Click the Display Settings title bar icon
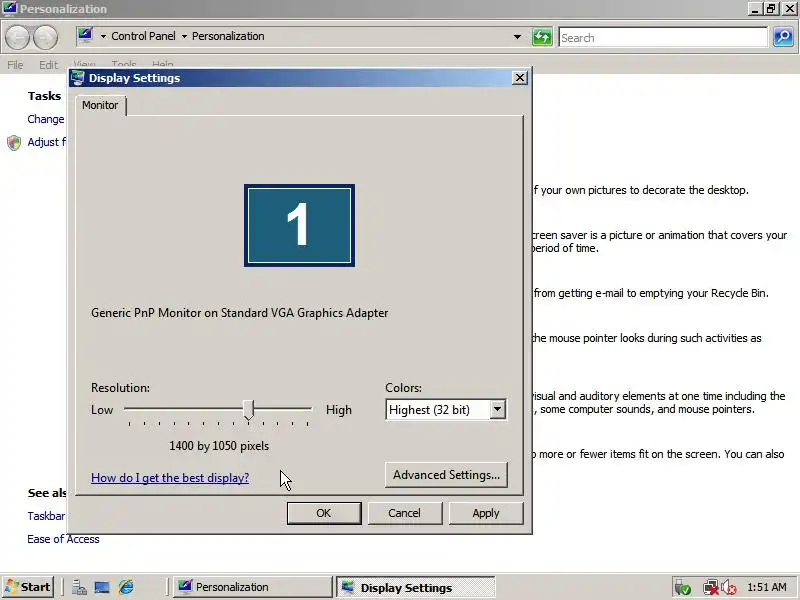 [78, 78]
